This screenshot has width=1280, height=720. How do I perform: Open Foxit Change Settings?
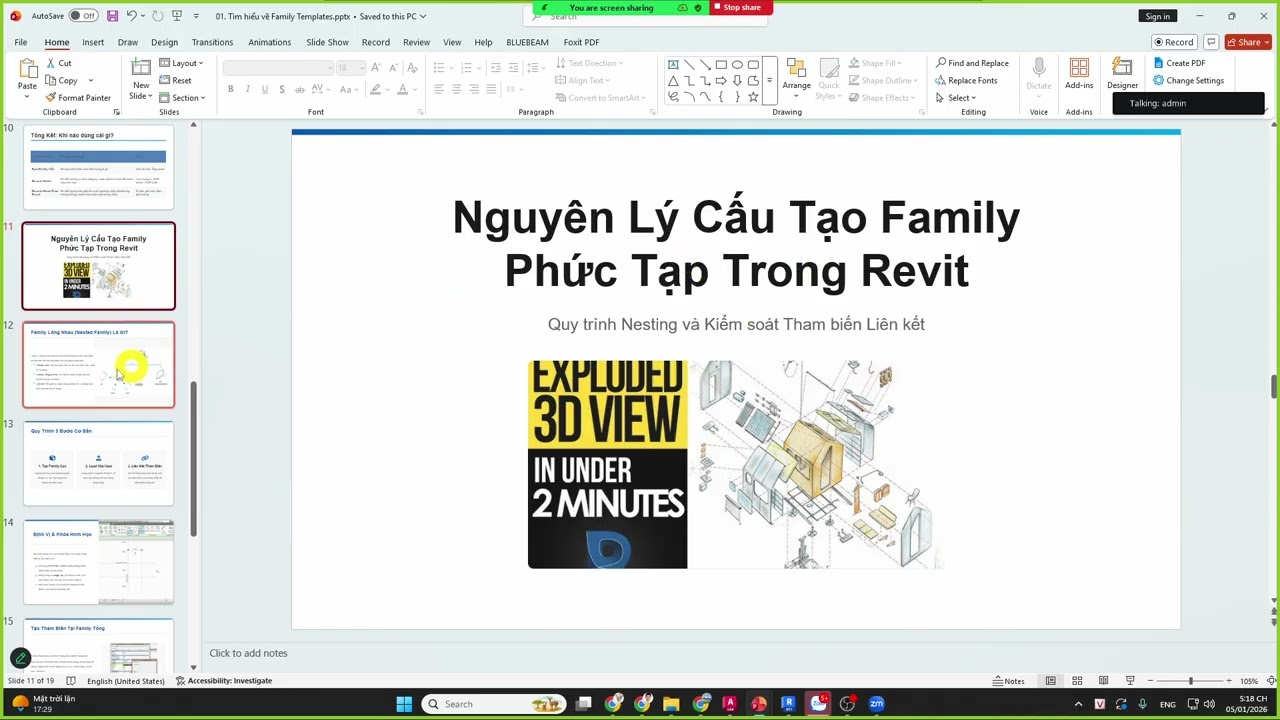tap(1188, 80)
